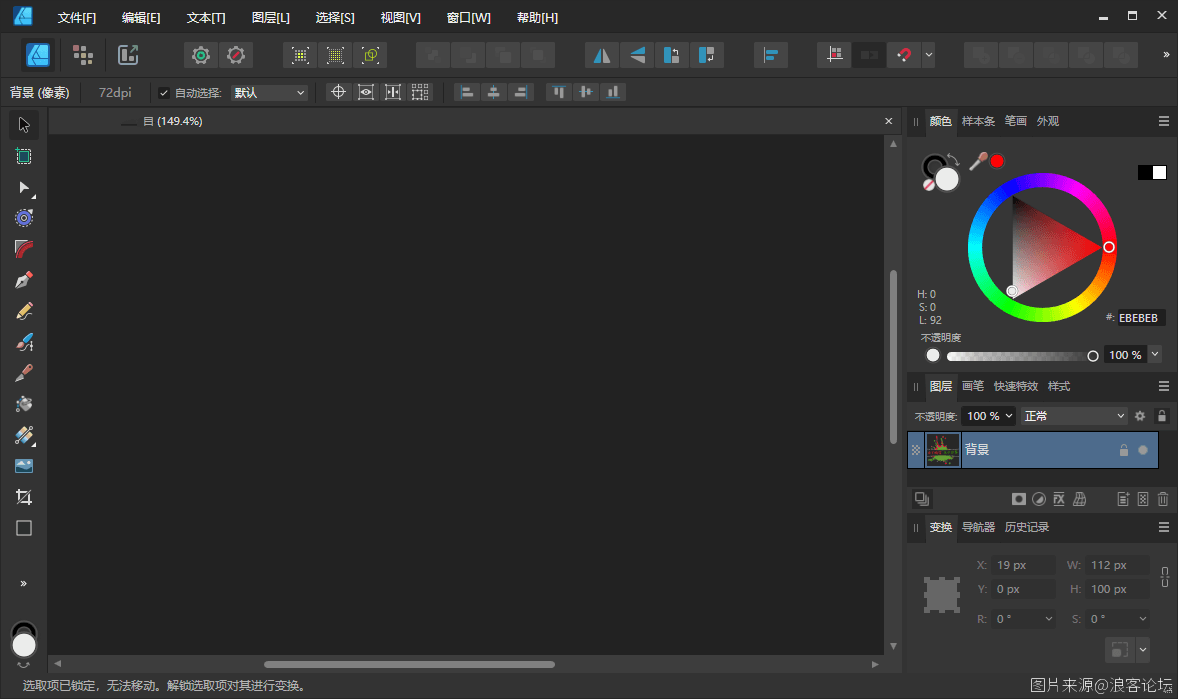Toggle visibility dot of 背景 layer
The height and width of the screenshot is (699, 1178).
pyautogui.click(x=1143, y=450)
